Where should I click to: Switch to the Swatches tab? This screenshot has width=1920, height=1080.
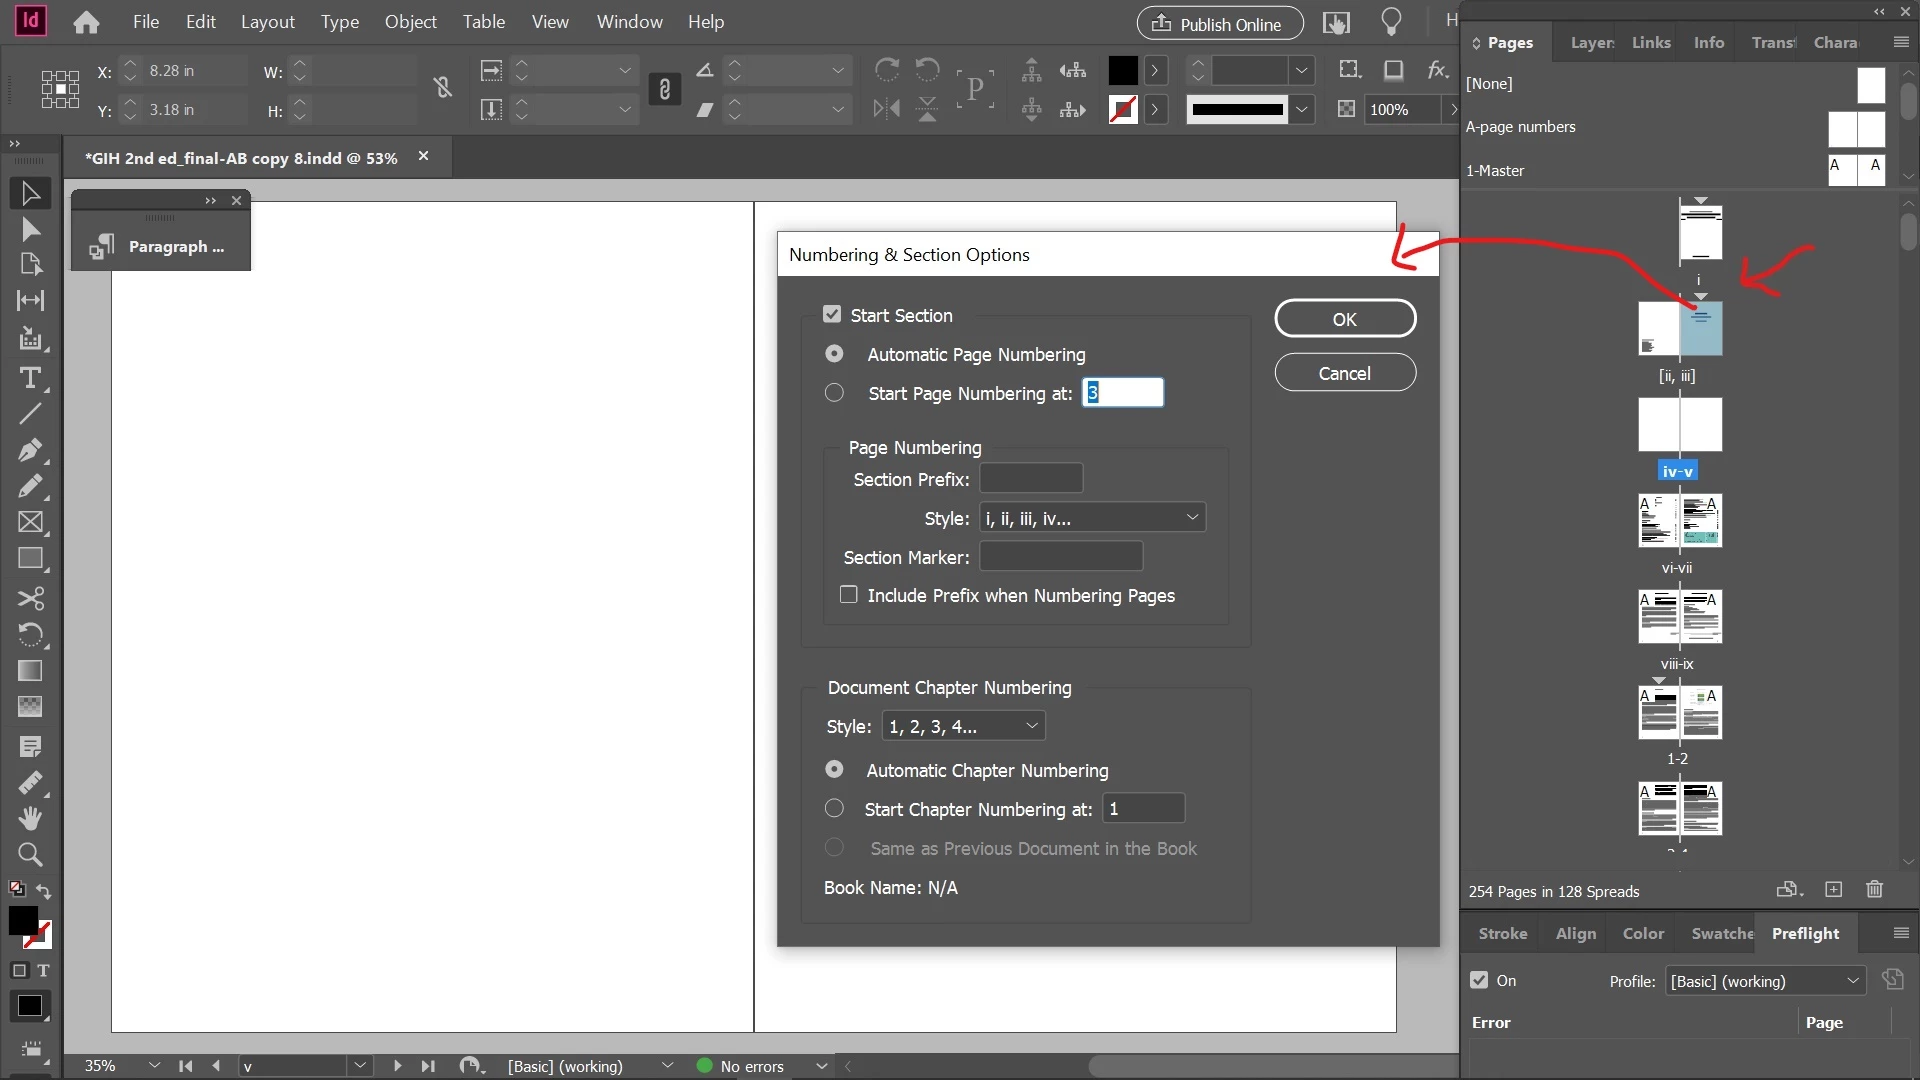(1721, 933)
